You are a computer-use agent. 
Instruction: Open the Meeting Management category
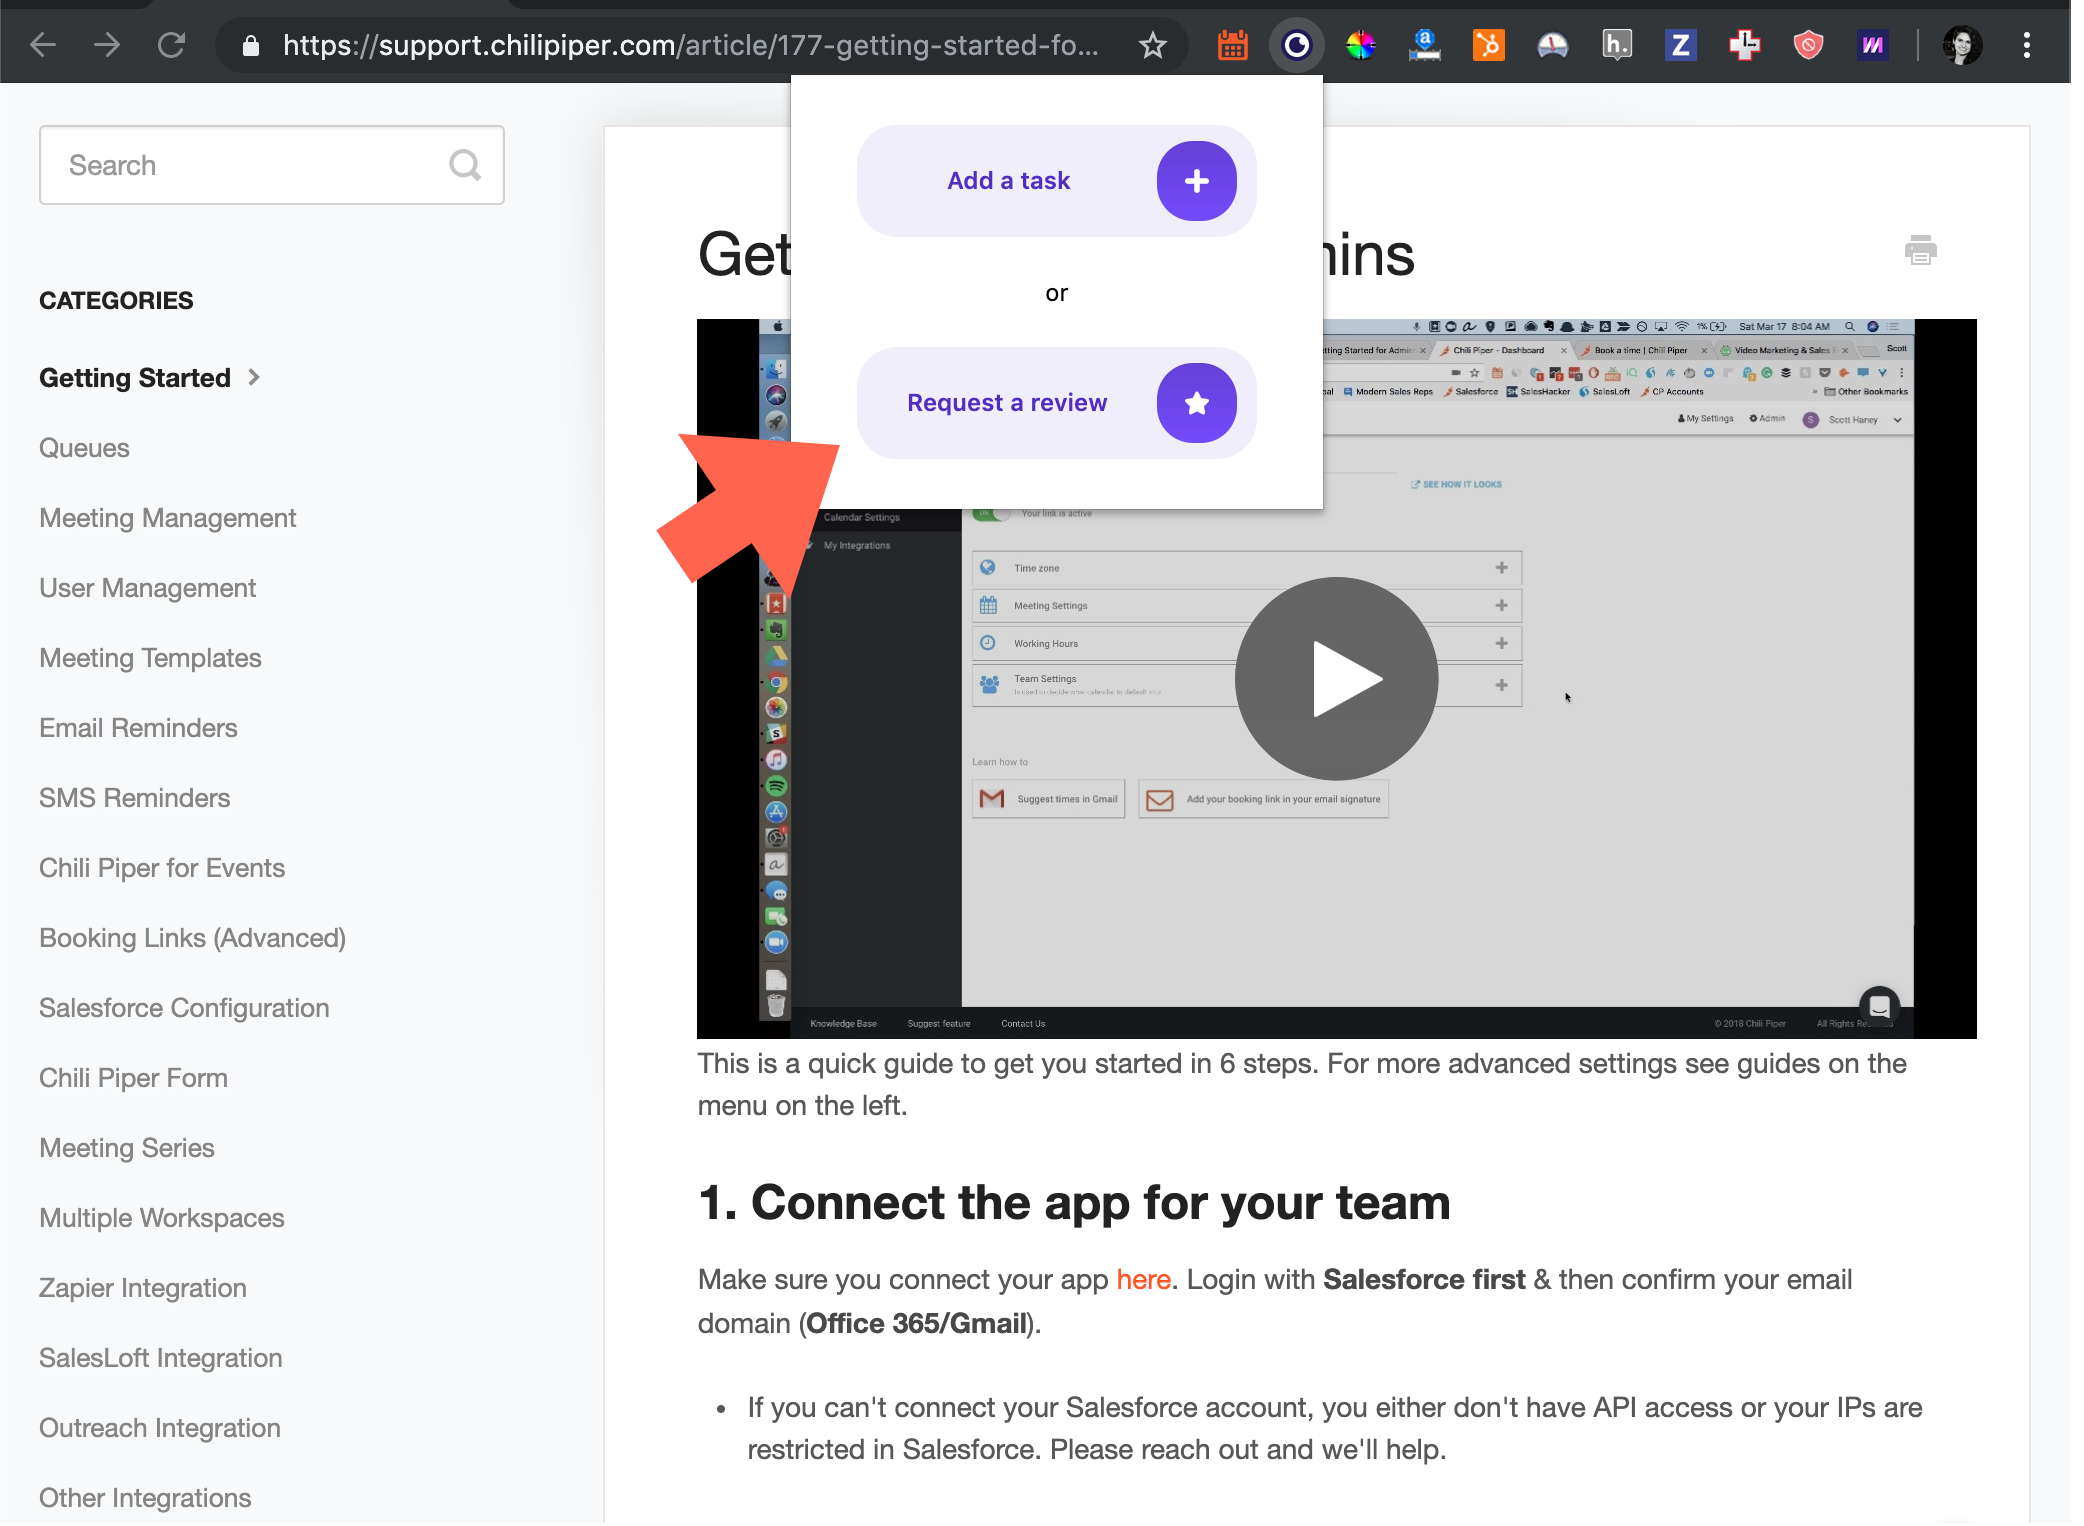[x=168, y=518]
